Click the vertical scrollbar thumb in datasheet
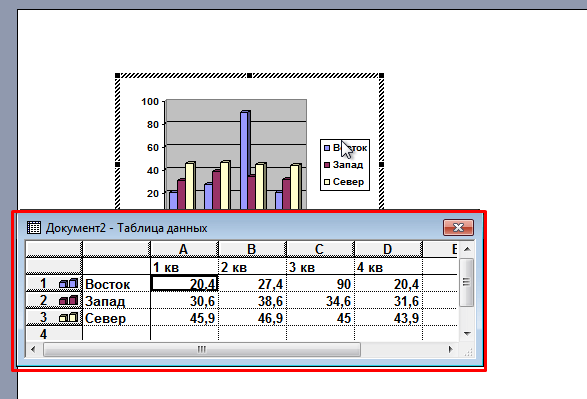Viewport: 587px width, 399px height. [466, 282]
